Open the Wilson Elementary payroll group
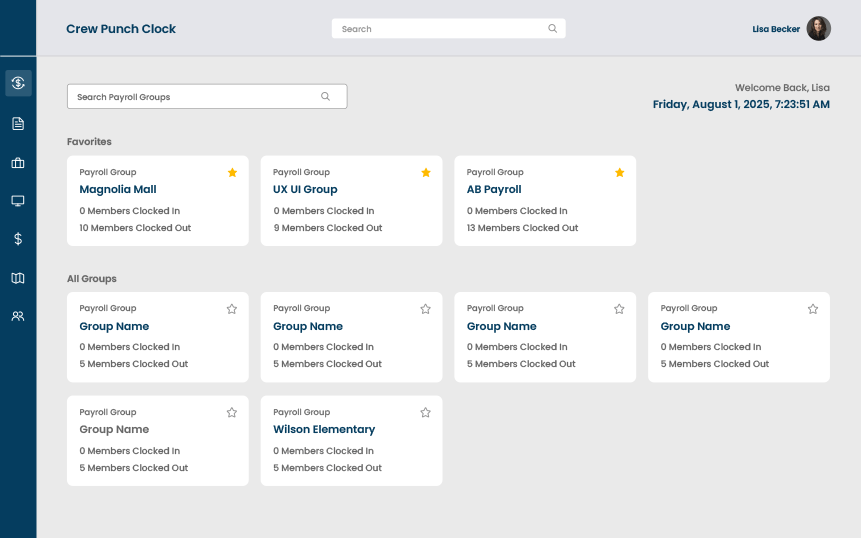 point(324,430)
